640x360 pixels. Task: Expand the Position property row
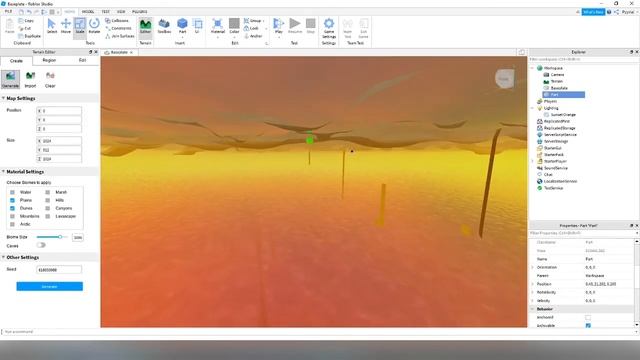pos(533,284)
